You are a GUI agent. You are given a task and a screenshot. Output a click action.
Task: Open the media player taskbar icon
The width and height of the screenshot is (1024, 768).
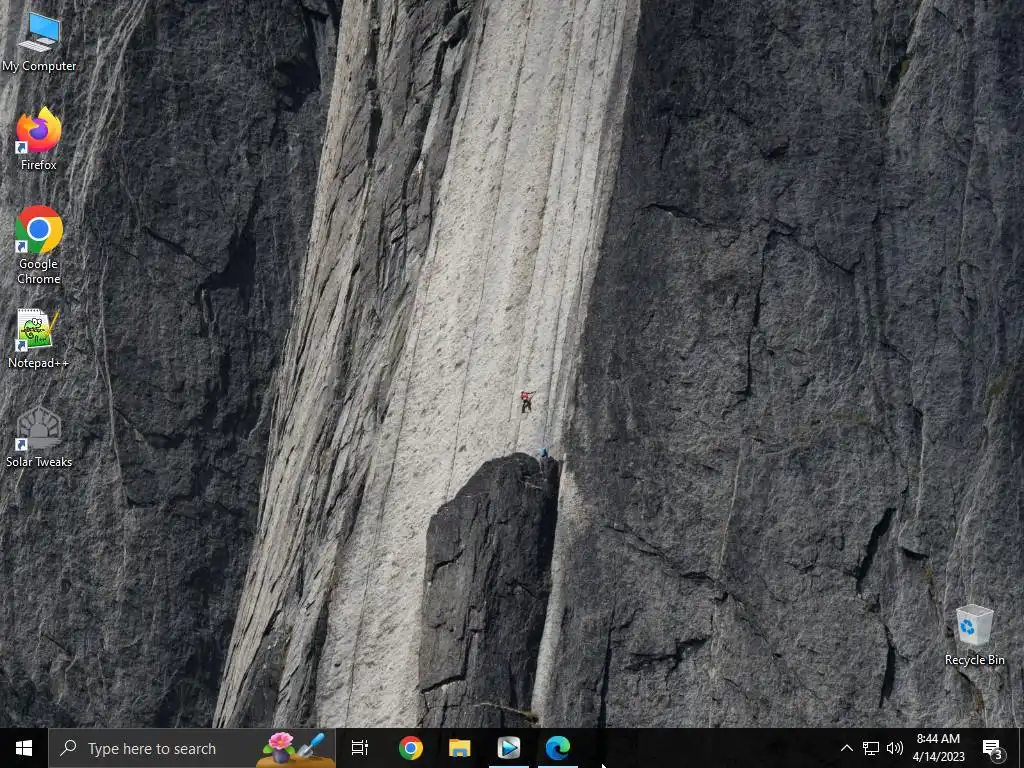[x=509, y=748]
